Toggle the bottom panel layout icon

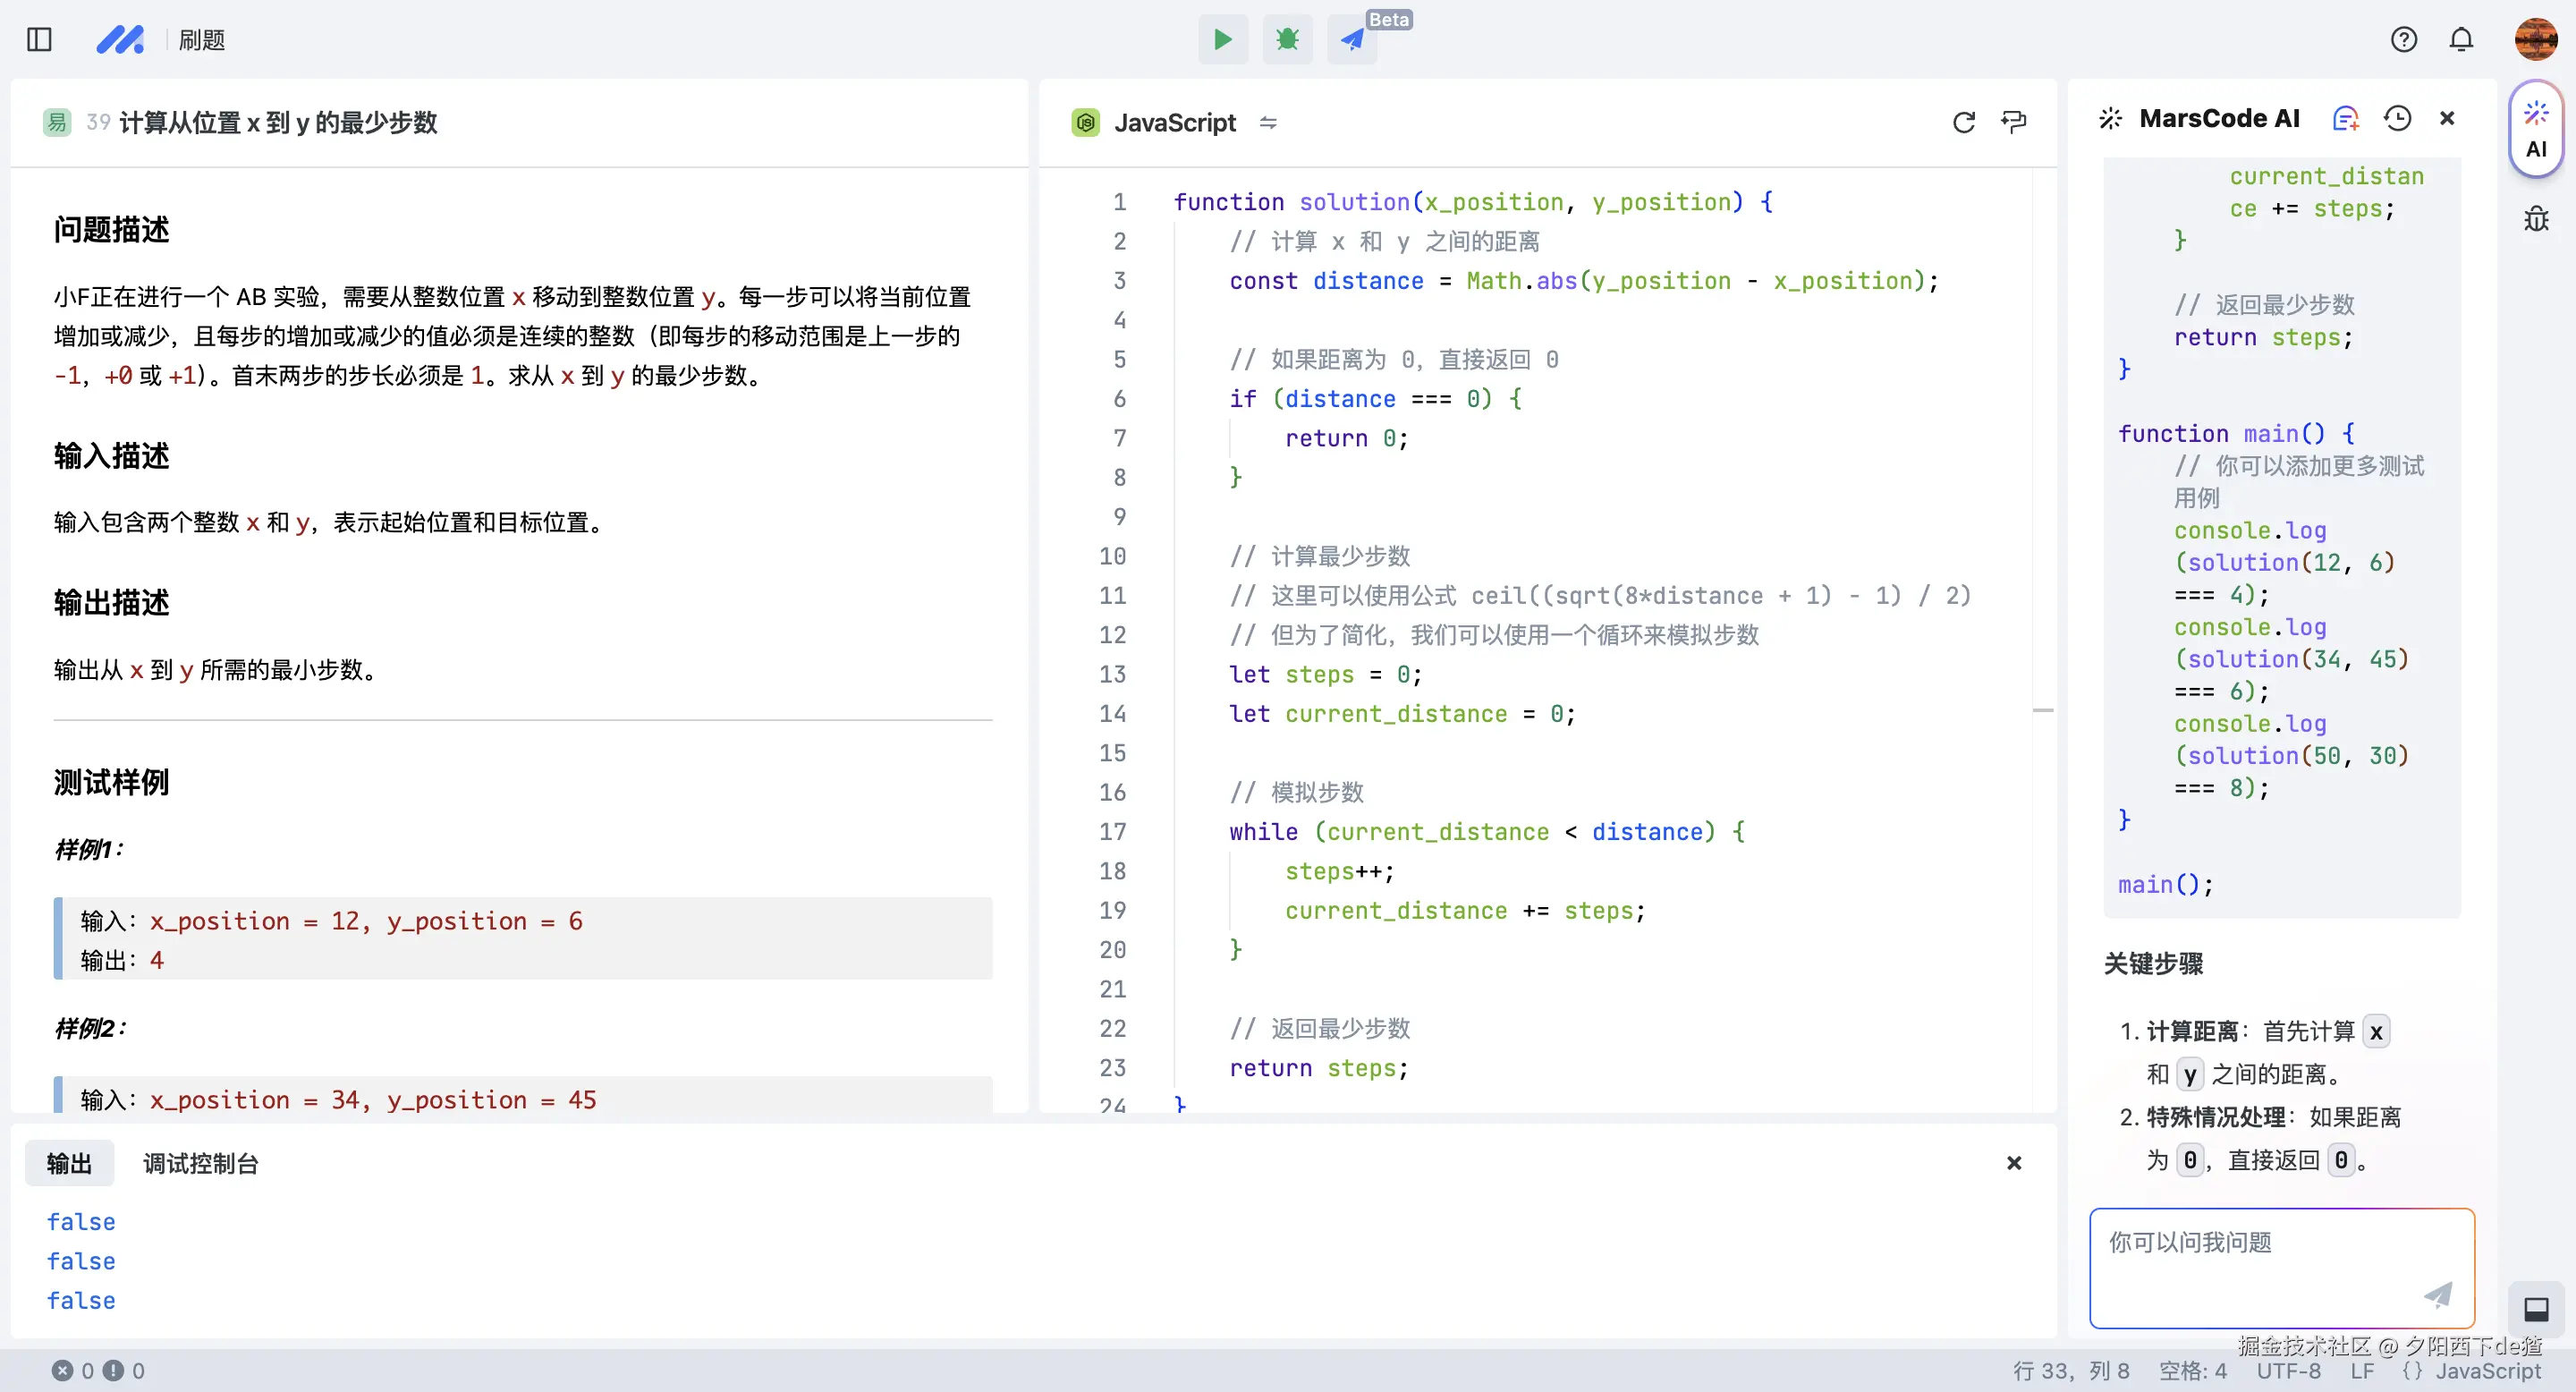coord(2535,1309)
